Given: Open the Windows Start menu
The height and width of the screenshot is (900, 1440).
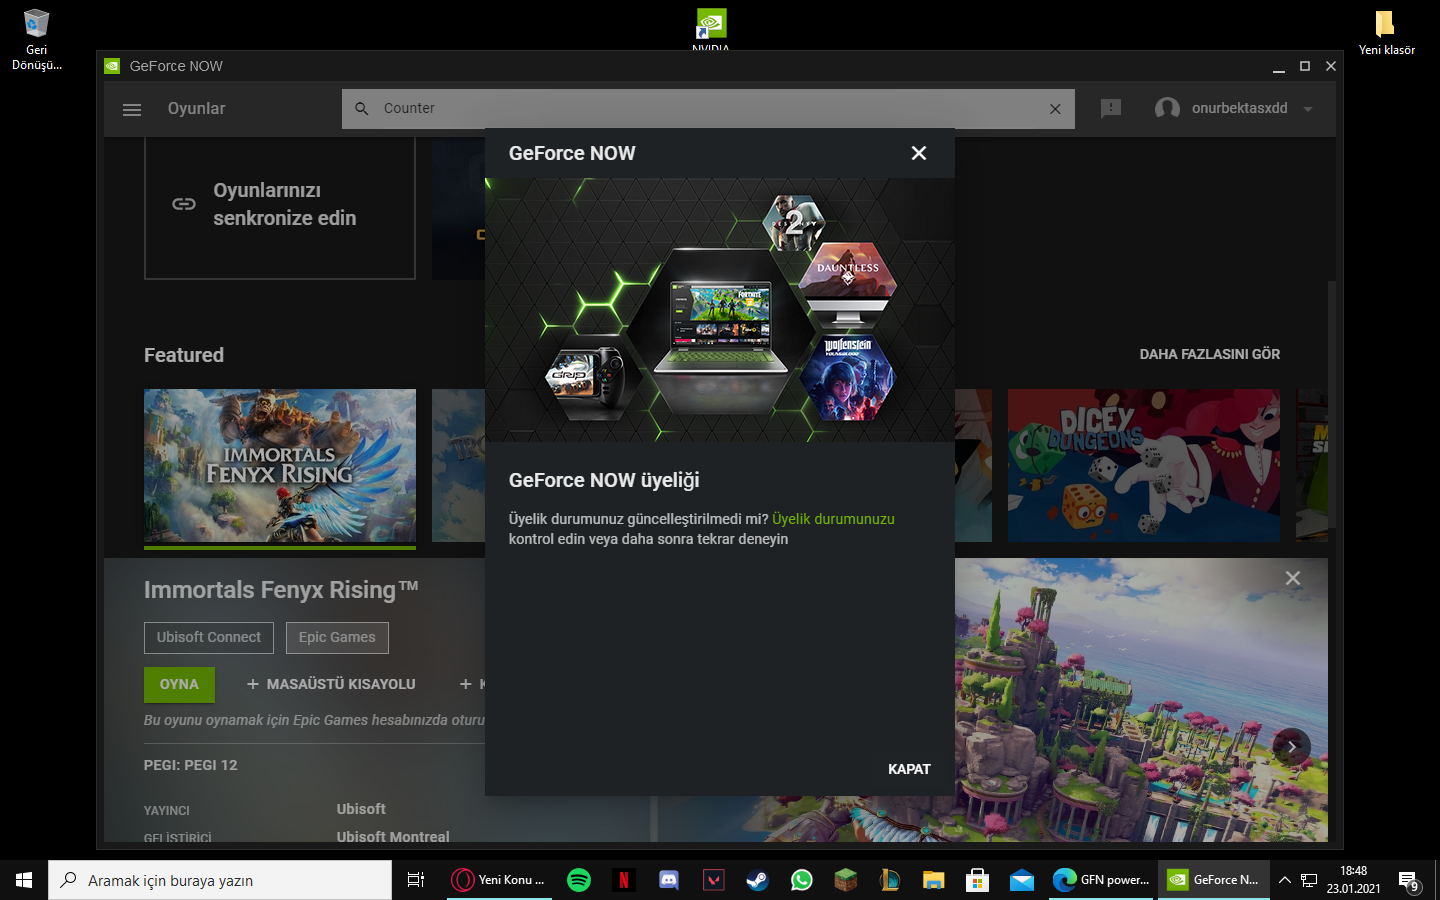Looking at the screenshot, I should click(x=24, y=880).
